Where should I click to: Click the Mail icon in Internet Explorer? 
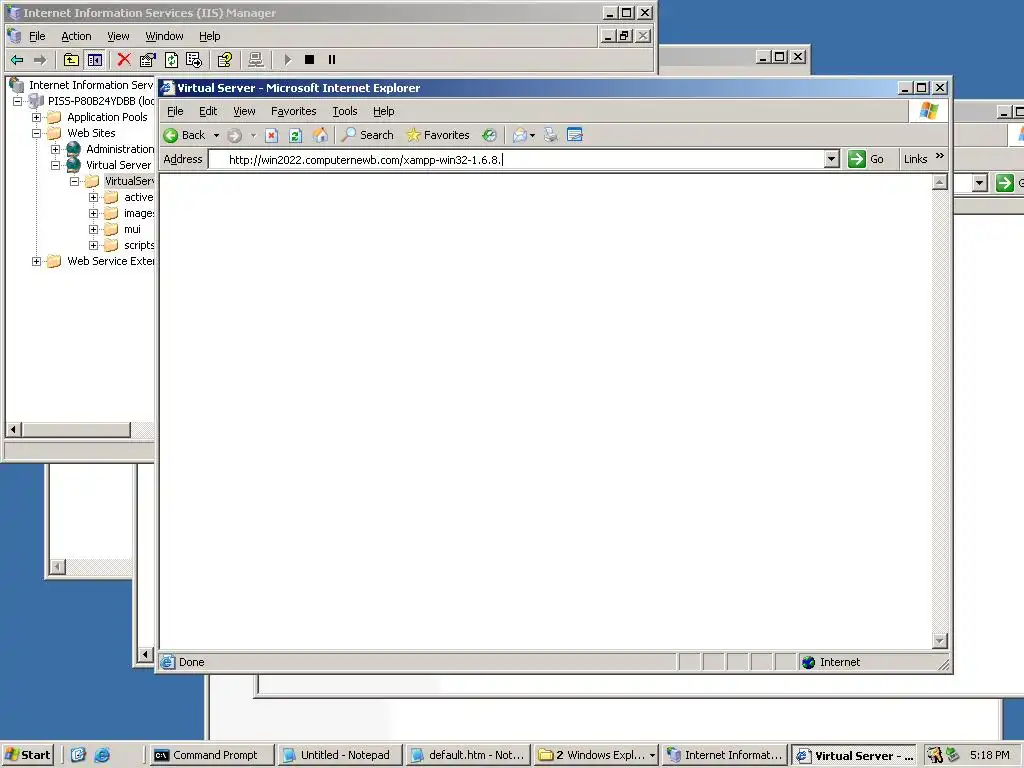pos(520,135)
